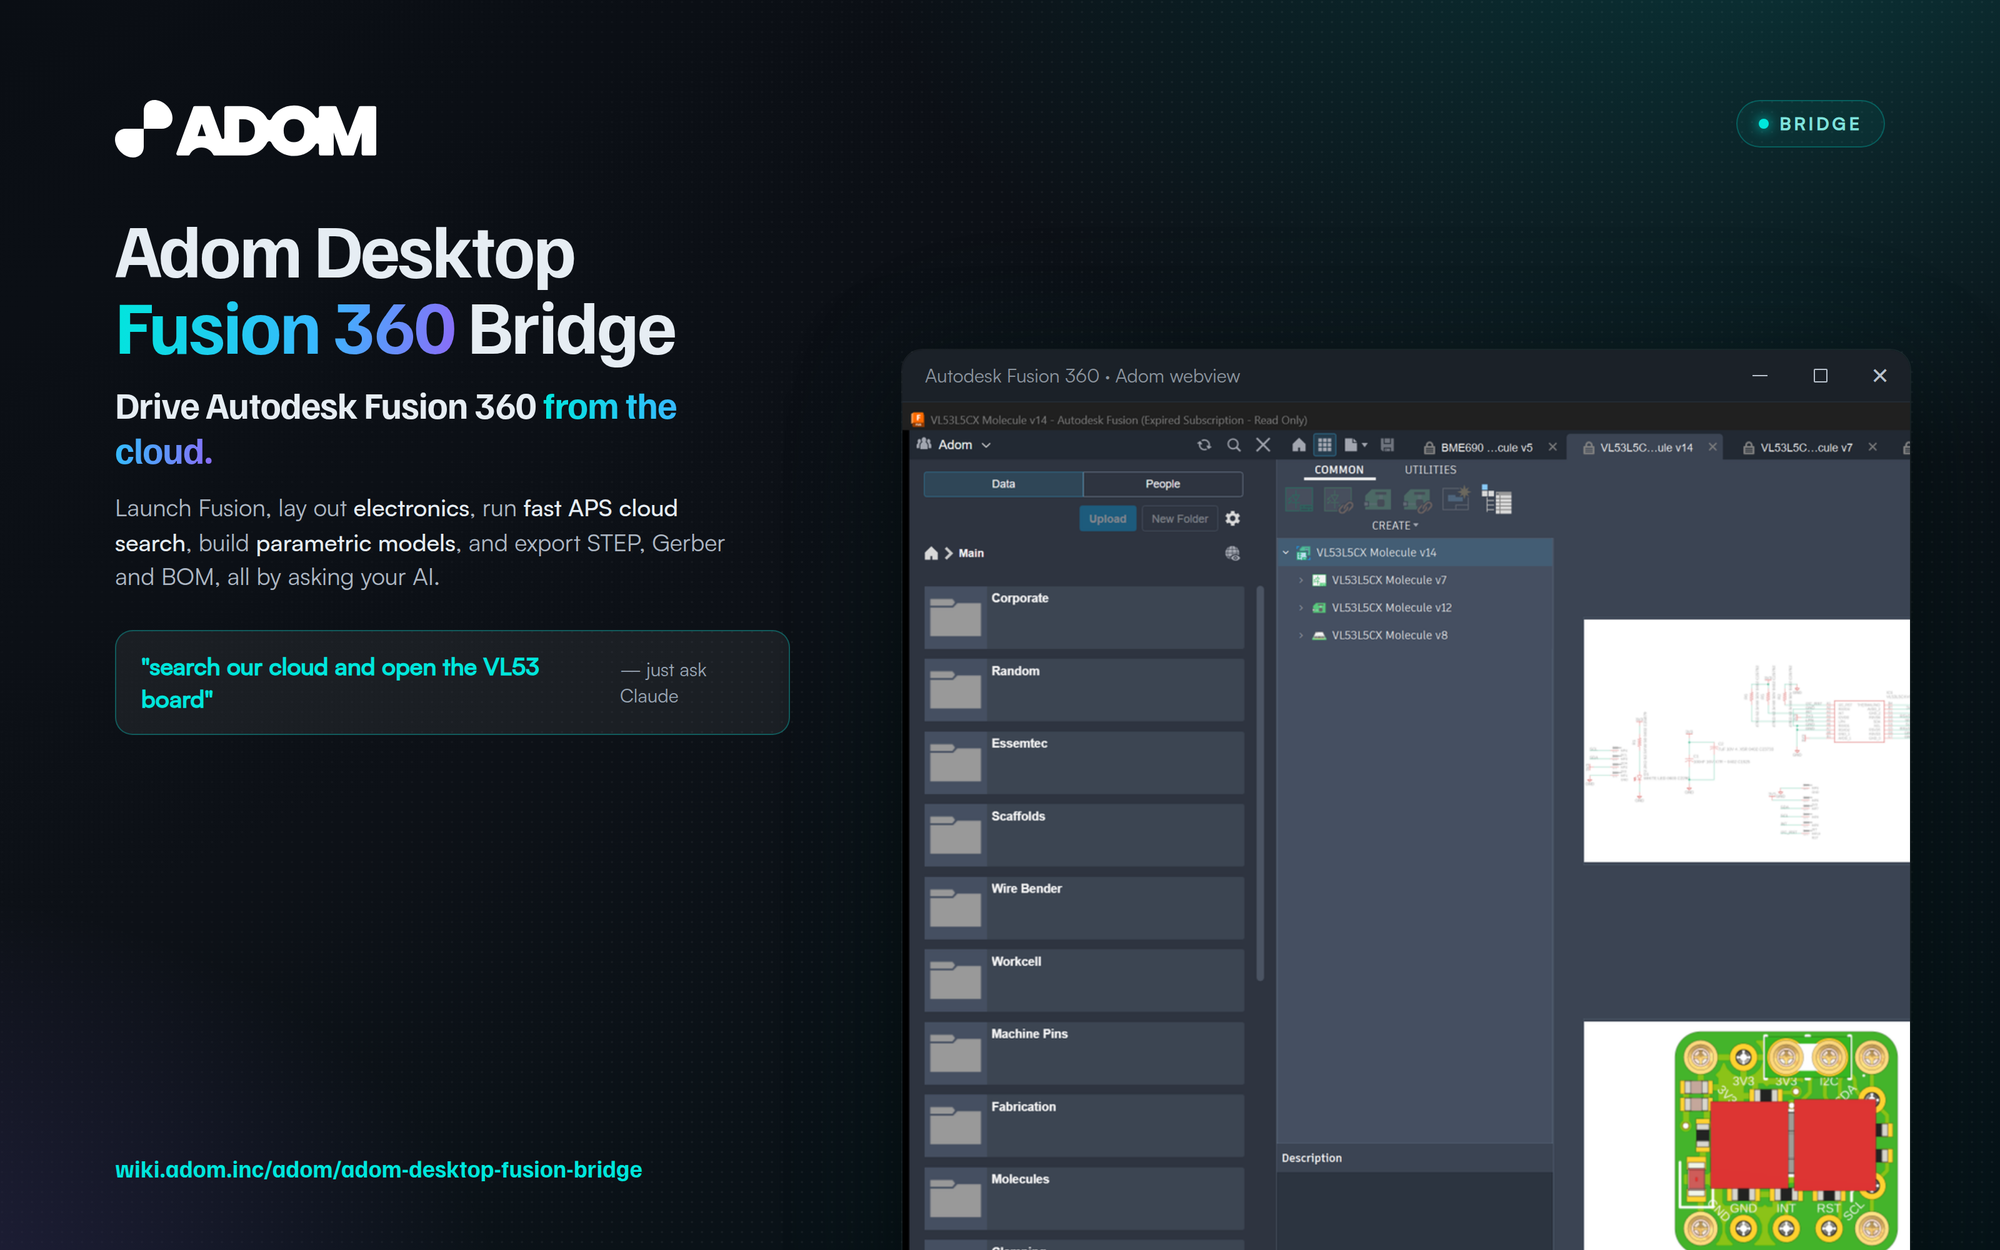This screenshot has width=2000, height=1250.
Task: Open the 'Molecules' folder name
Action: pos(1020,1180)
